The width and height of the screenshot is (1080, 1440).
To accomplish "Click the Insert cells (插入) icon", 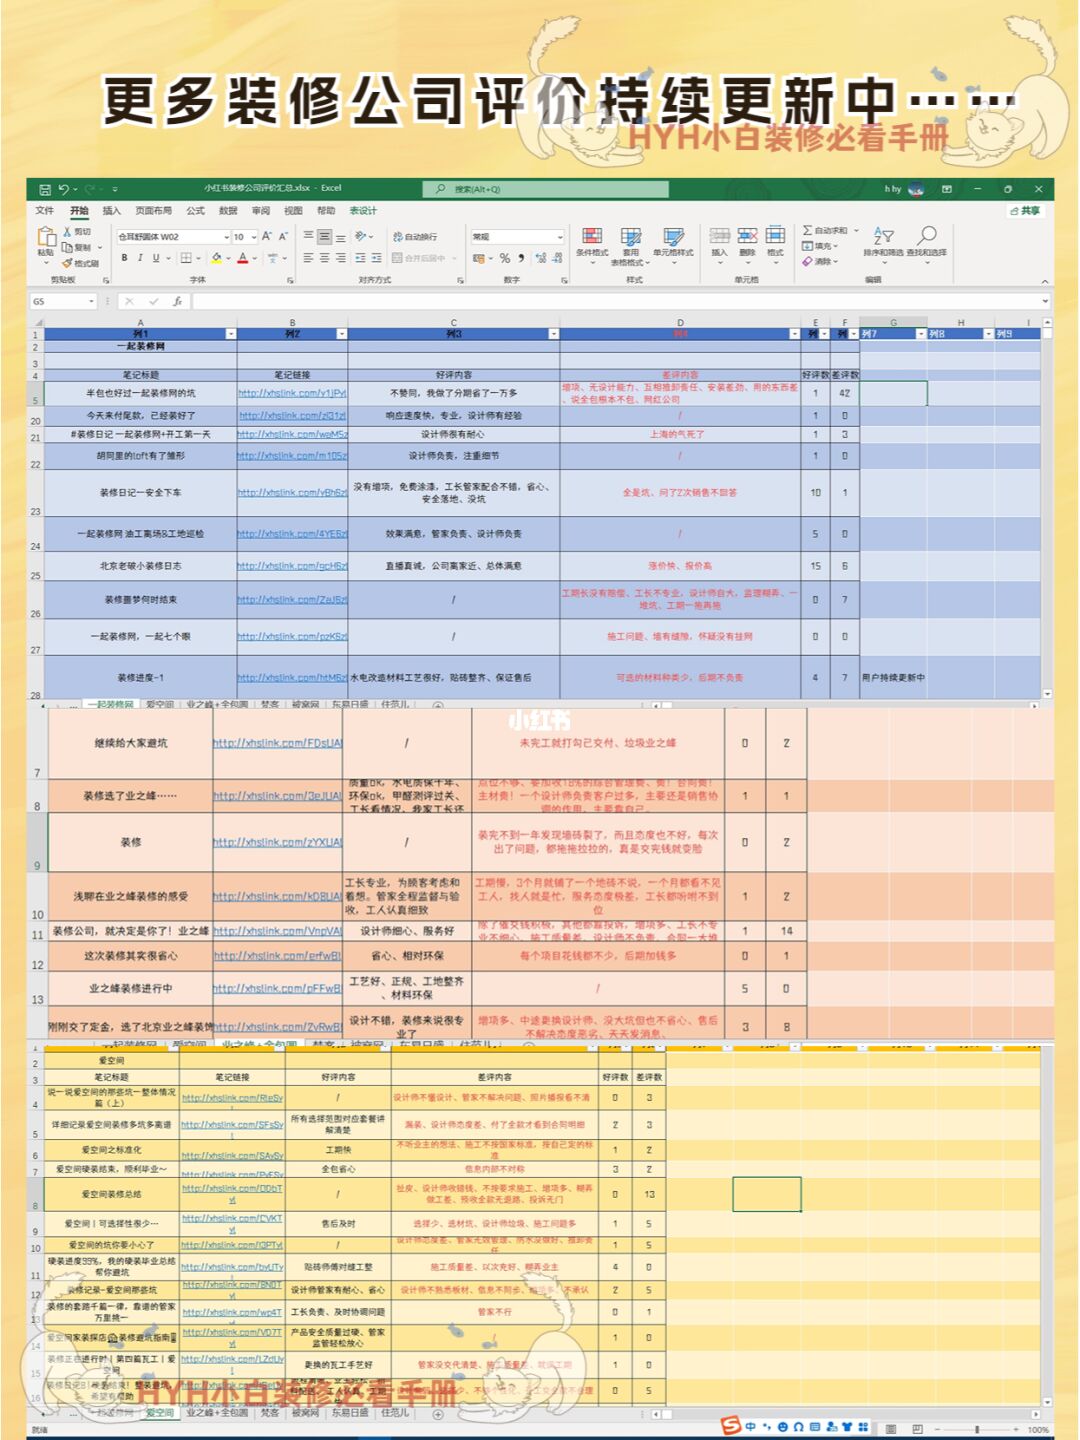I will coord(719,236).
